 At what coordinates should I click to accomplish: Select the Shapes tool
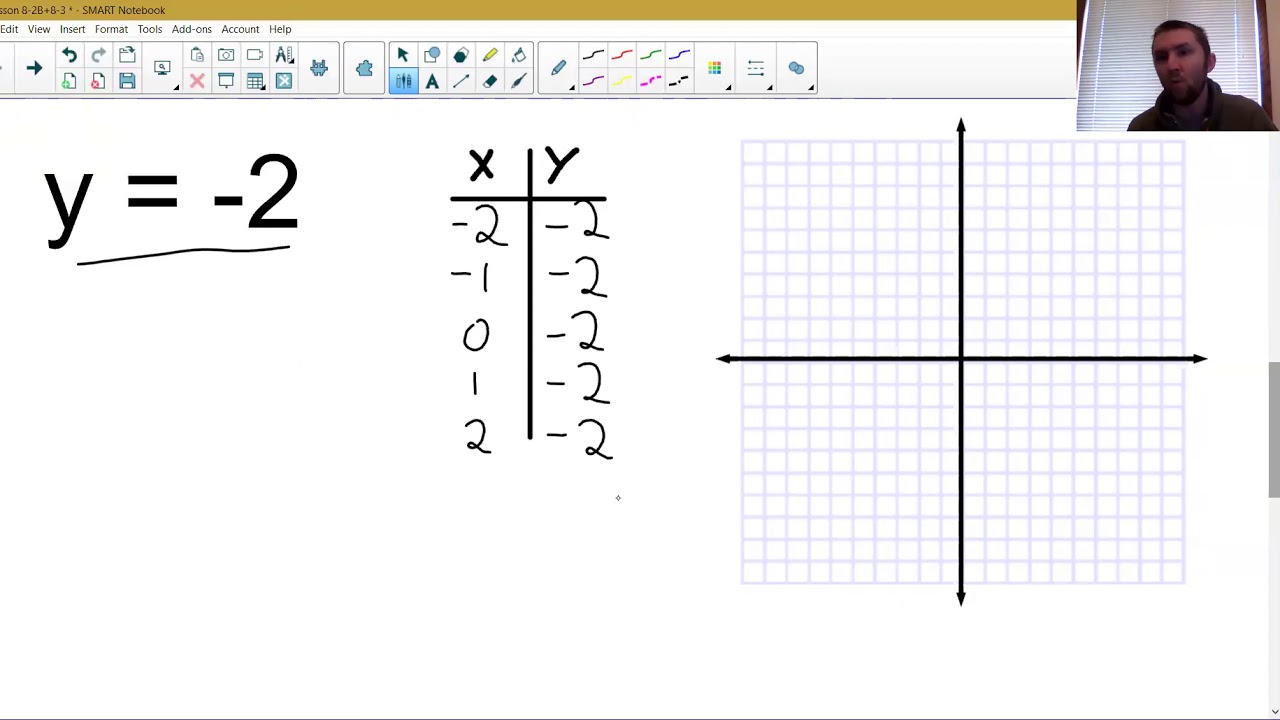tap(432, 56)
